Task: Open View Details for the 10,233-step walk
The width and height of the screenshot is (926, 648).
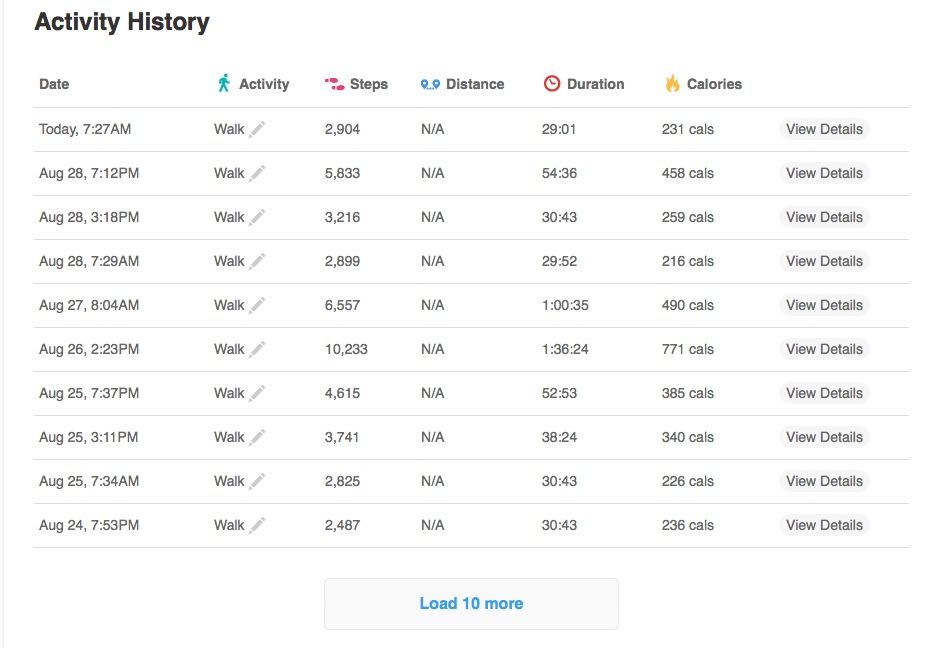Action: pos(824,349)
